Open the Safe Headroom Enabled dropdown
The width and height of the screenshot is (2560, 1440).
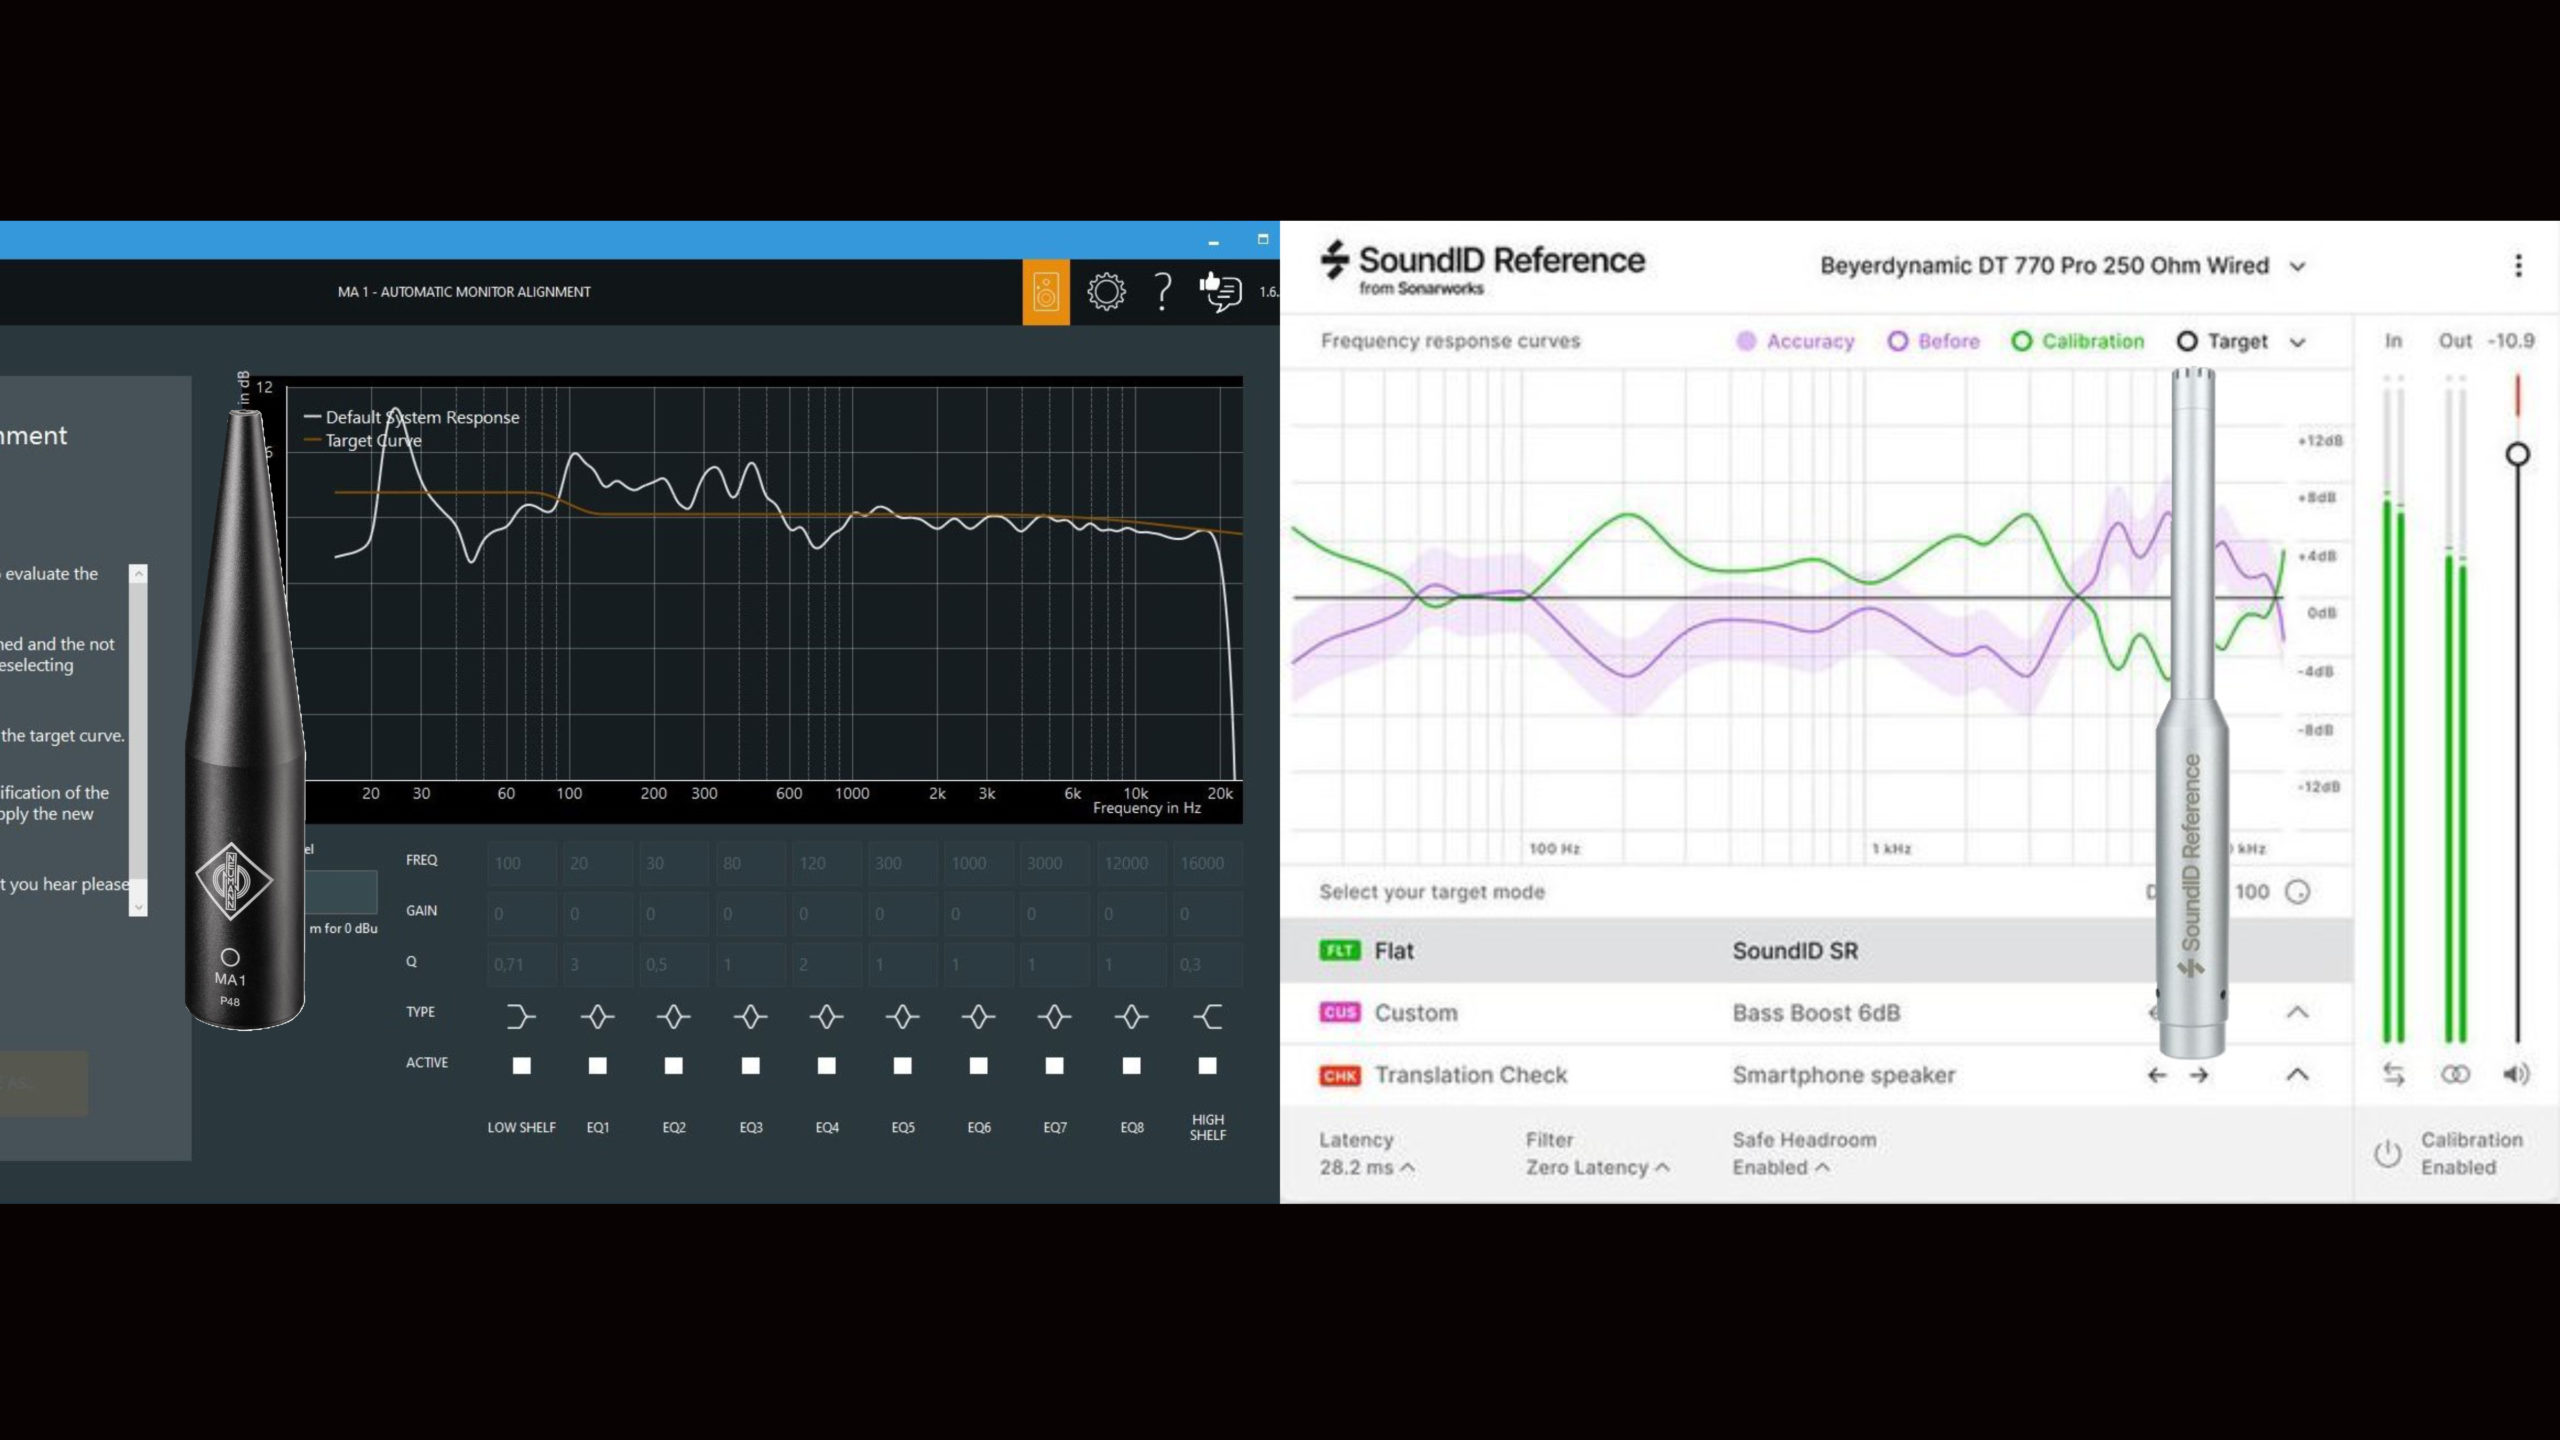[1781, 1167]
